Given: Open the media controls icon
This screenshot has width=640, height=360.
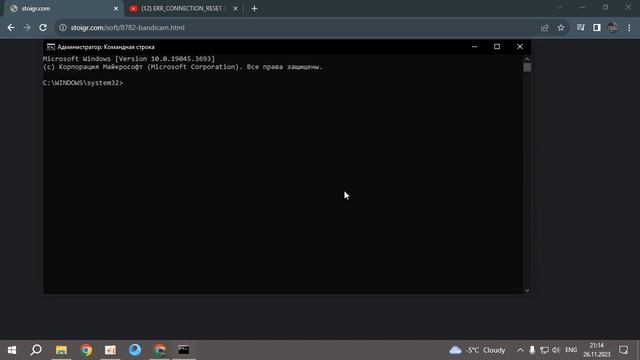Looking at the screenshot, I should [x=581, y=28].
